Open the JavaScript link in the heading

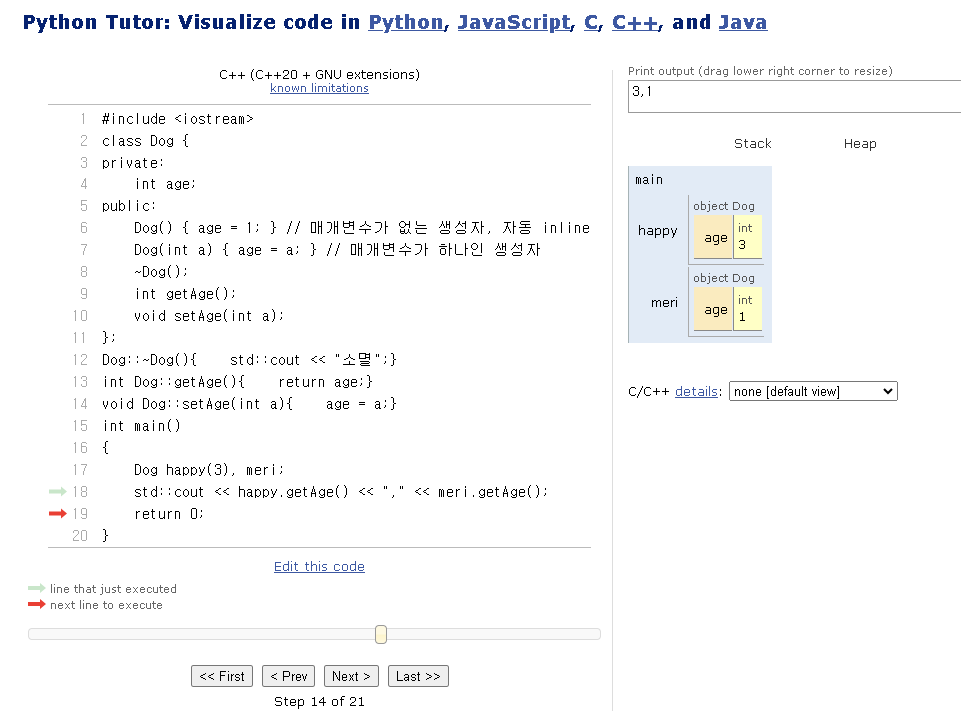(514, 22)
